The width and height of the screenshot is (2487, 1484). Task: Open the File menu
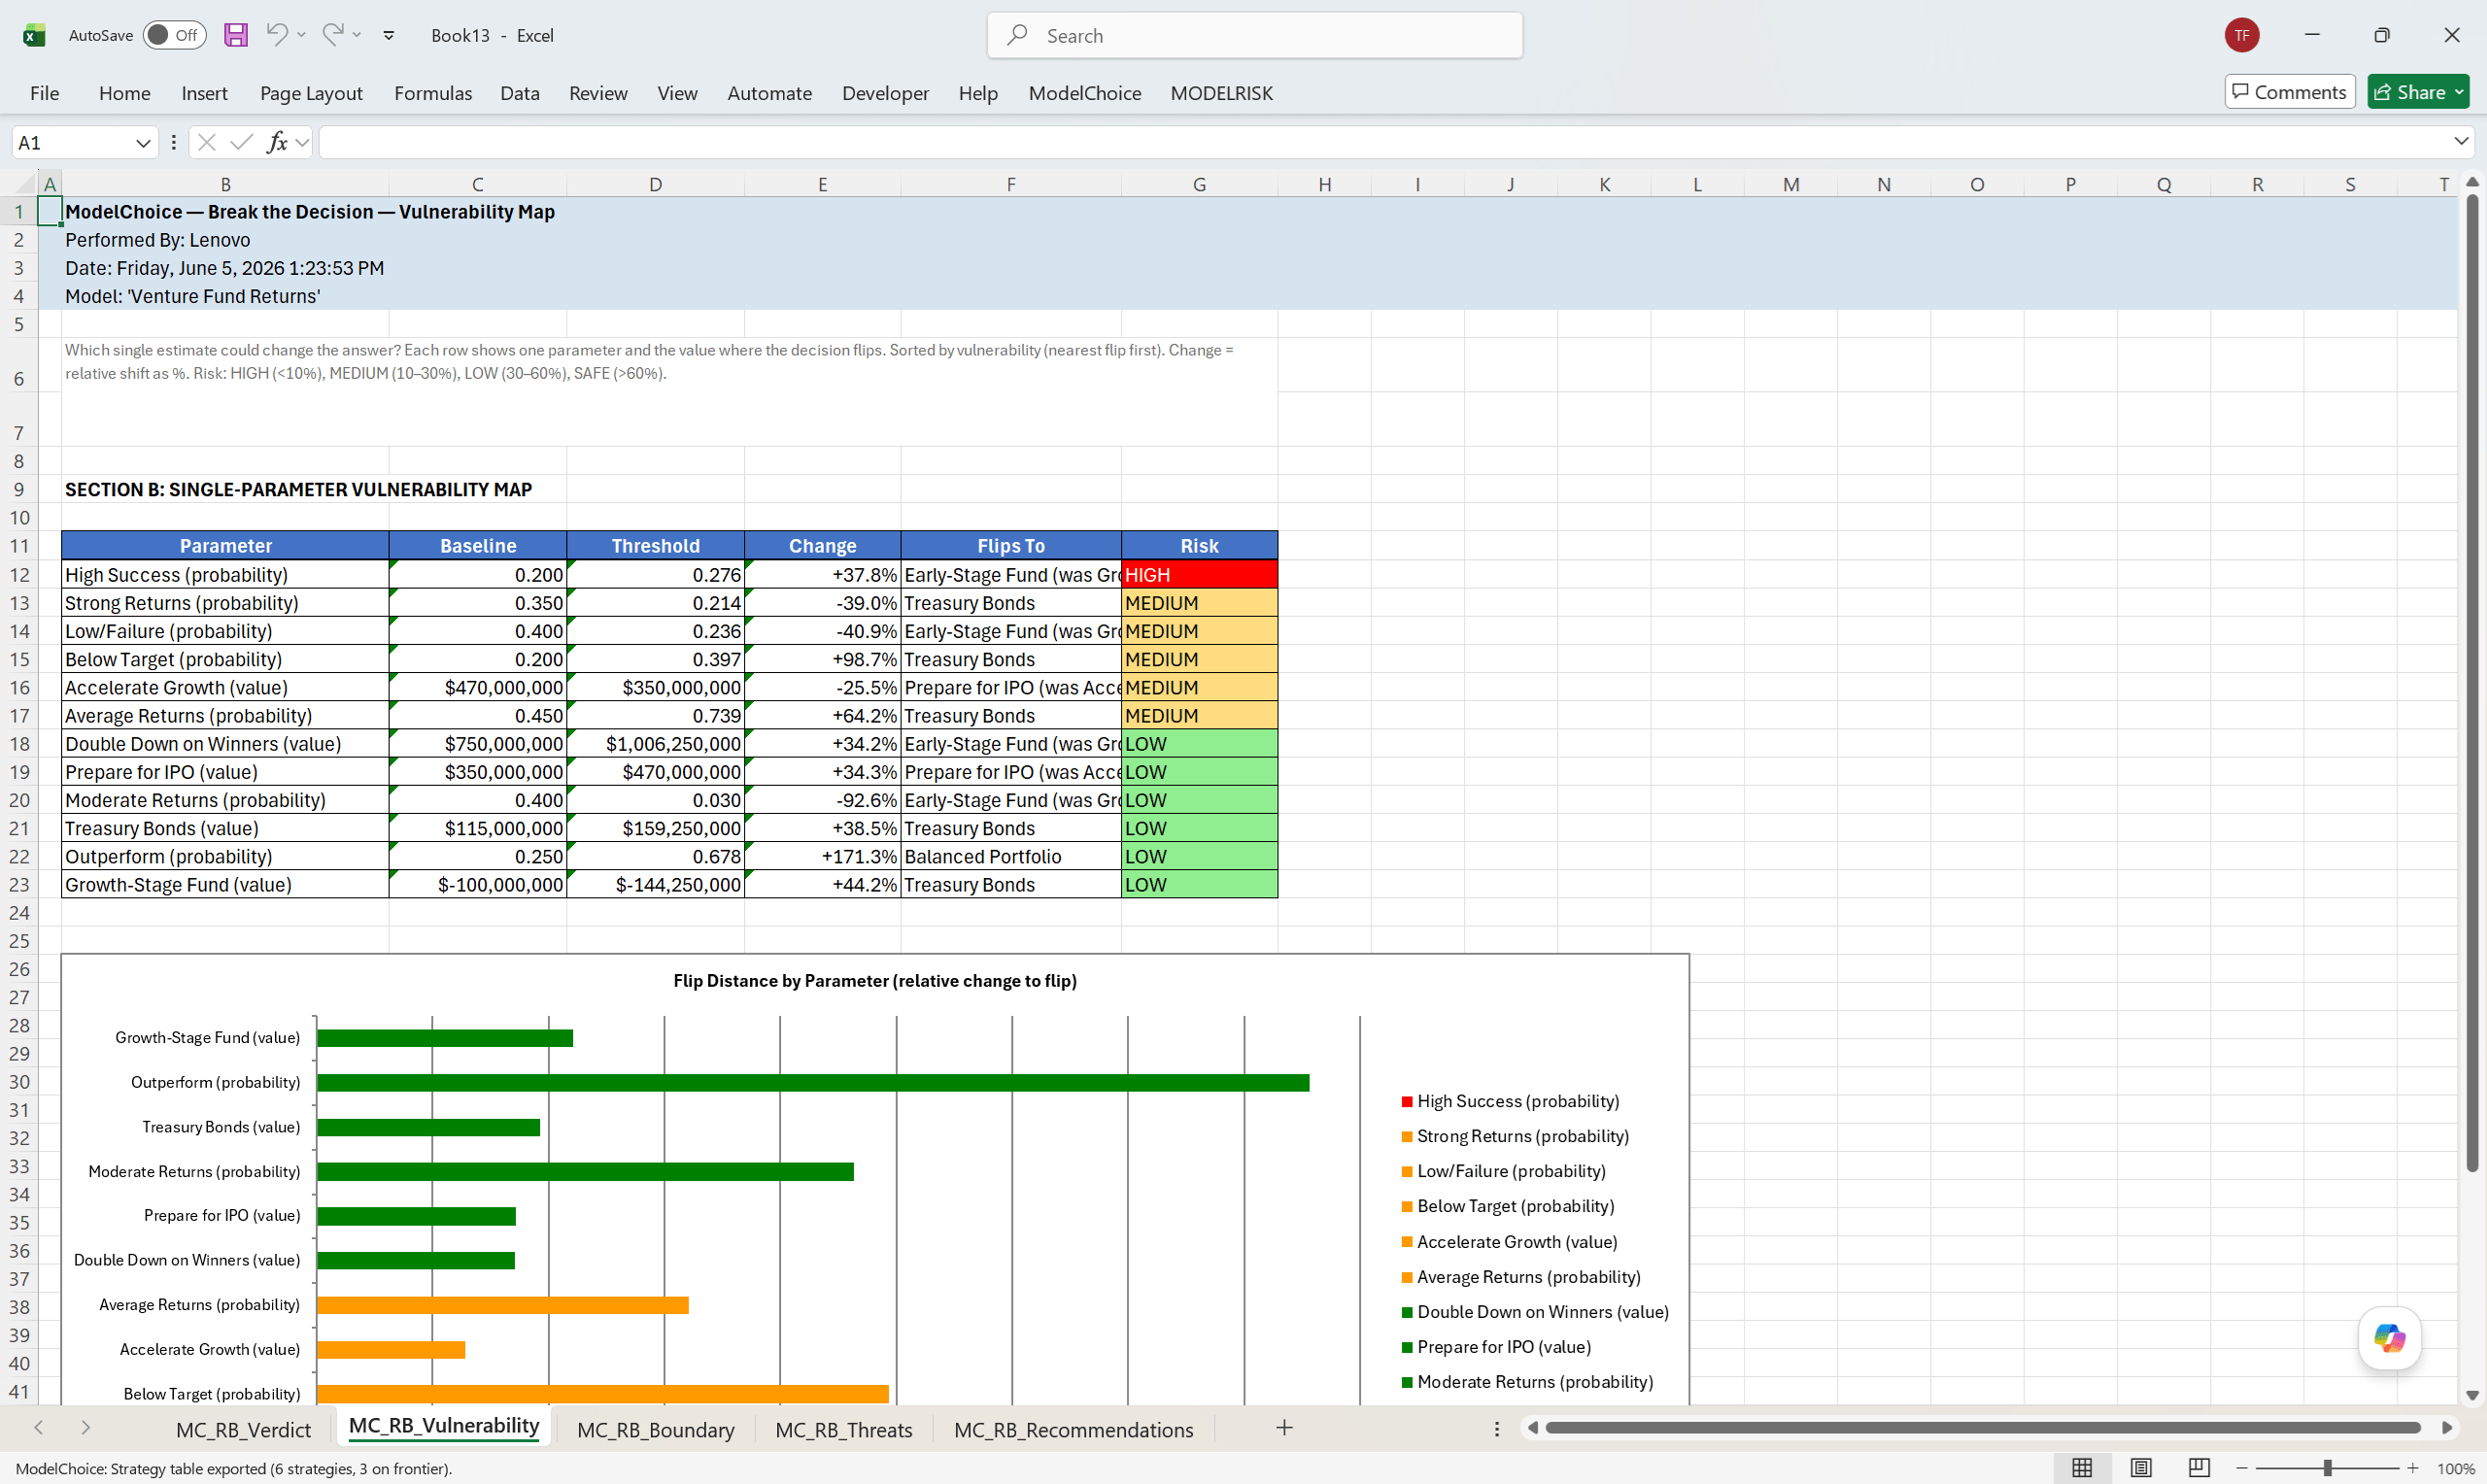pyautogui.click(x=44, y=93)
